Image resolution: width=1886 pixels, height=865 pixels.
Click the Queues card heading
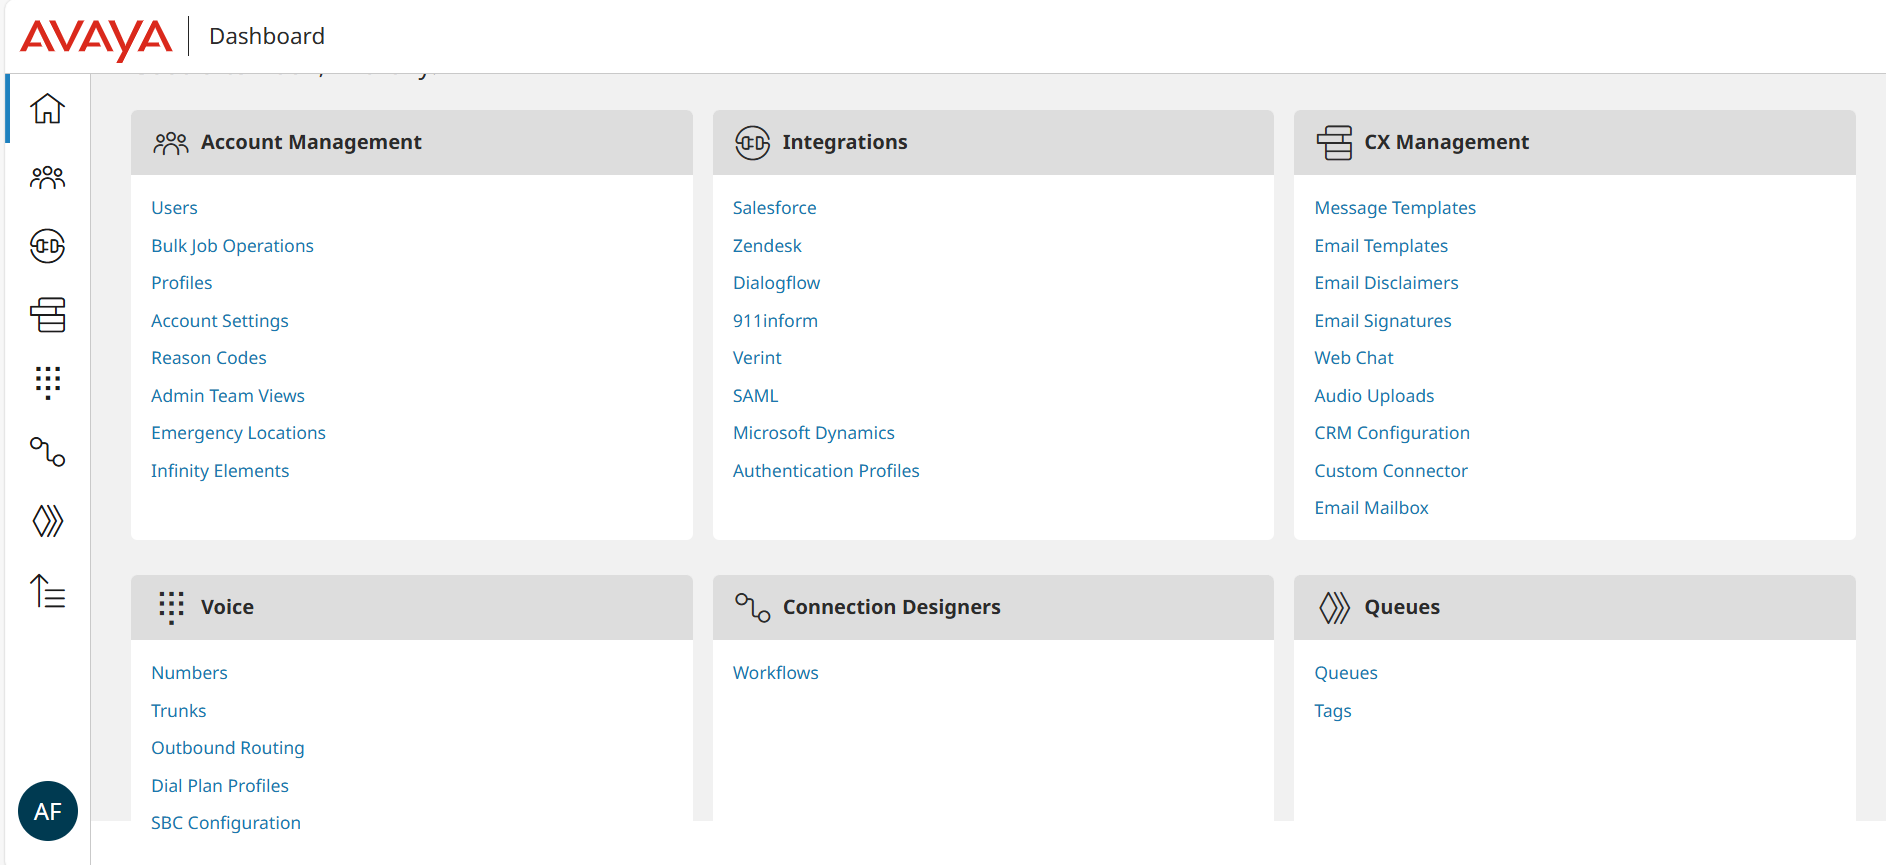coord(1402,608)
